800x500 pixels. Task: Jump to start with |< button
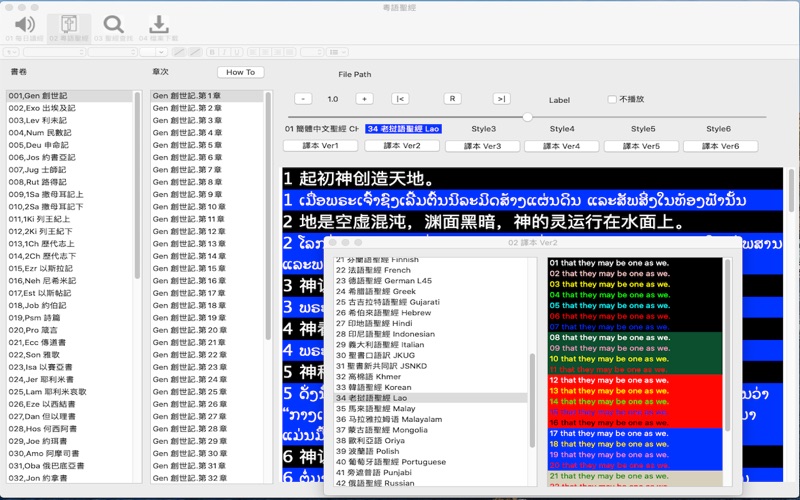click(x=400, y=99)
